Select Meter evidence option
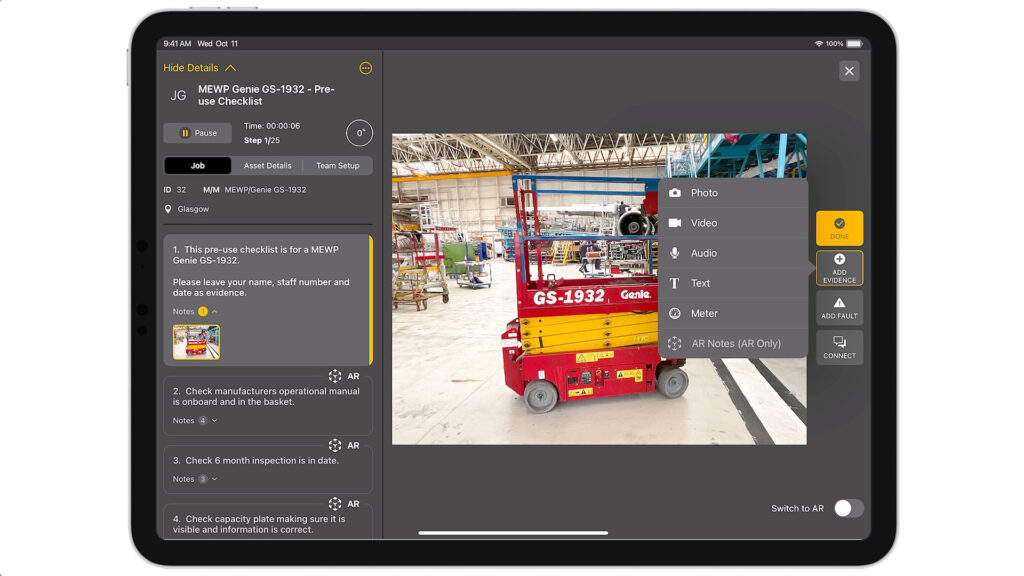 (733, 313)
